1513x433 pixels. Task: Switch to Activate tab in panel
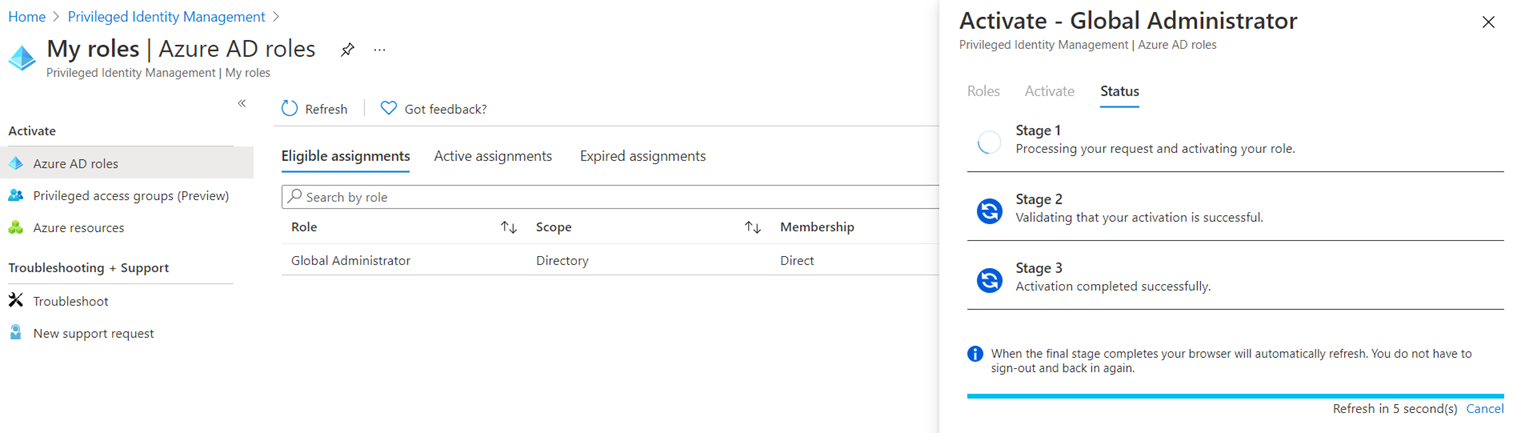point(1049,91)
